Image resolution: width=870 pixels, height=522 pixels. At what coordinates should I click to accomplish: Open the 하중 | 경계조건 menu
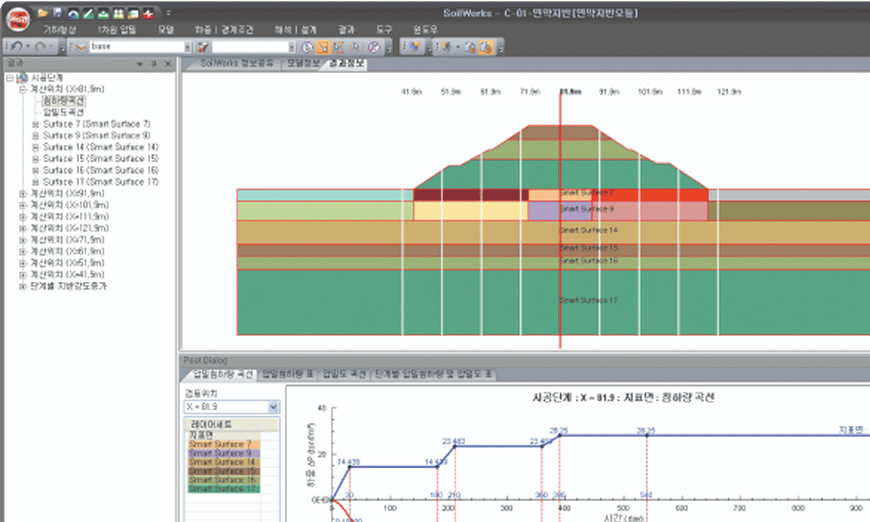click(224, 30)
